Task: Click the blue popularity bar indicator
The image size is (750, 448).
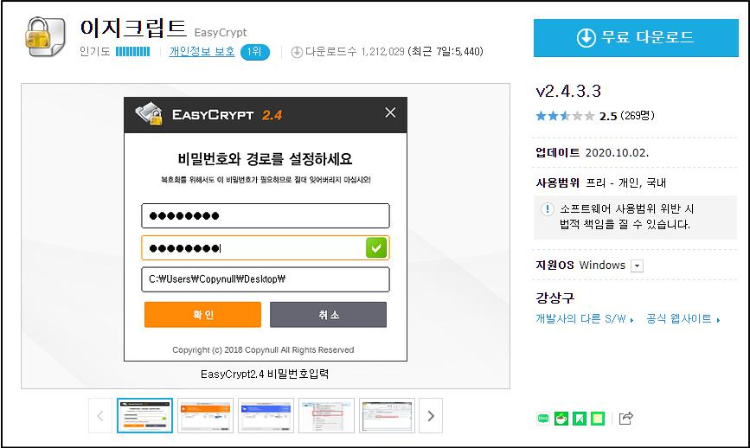Action: [133, 52]
